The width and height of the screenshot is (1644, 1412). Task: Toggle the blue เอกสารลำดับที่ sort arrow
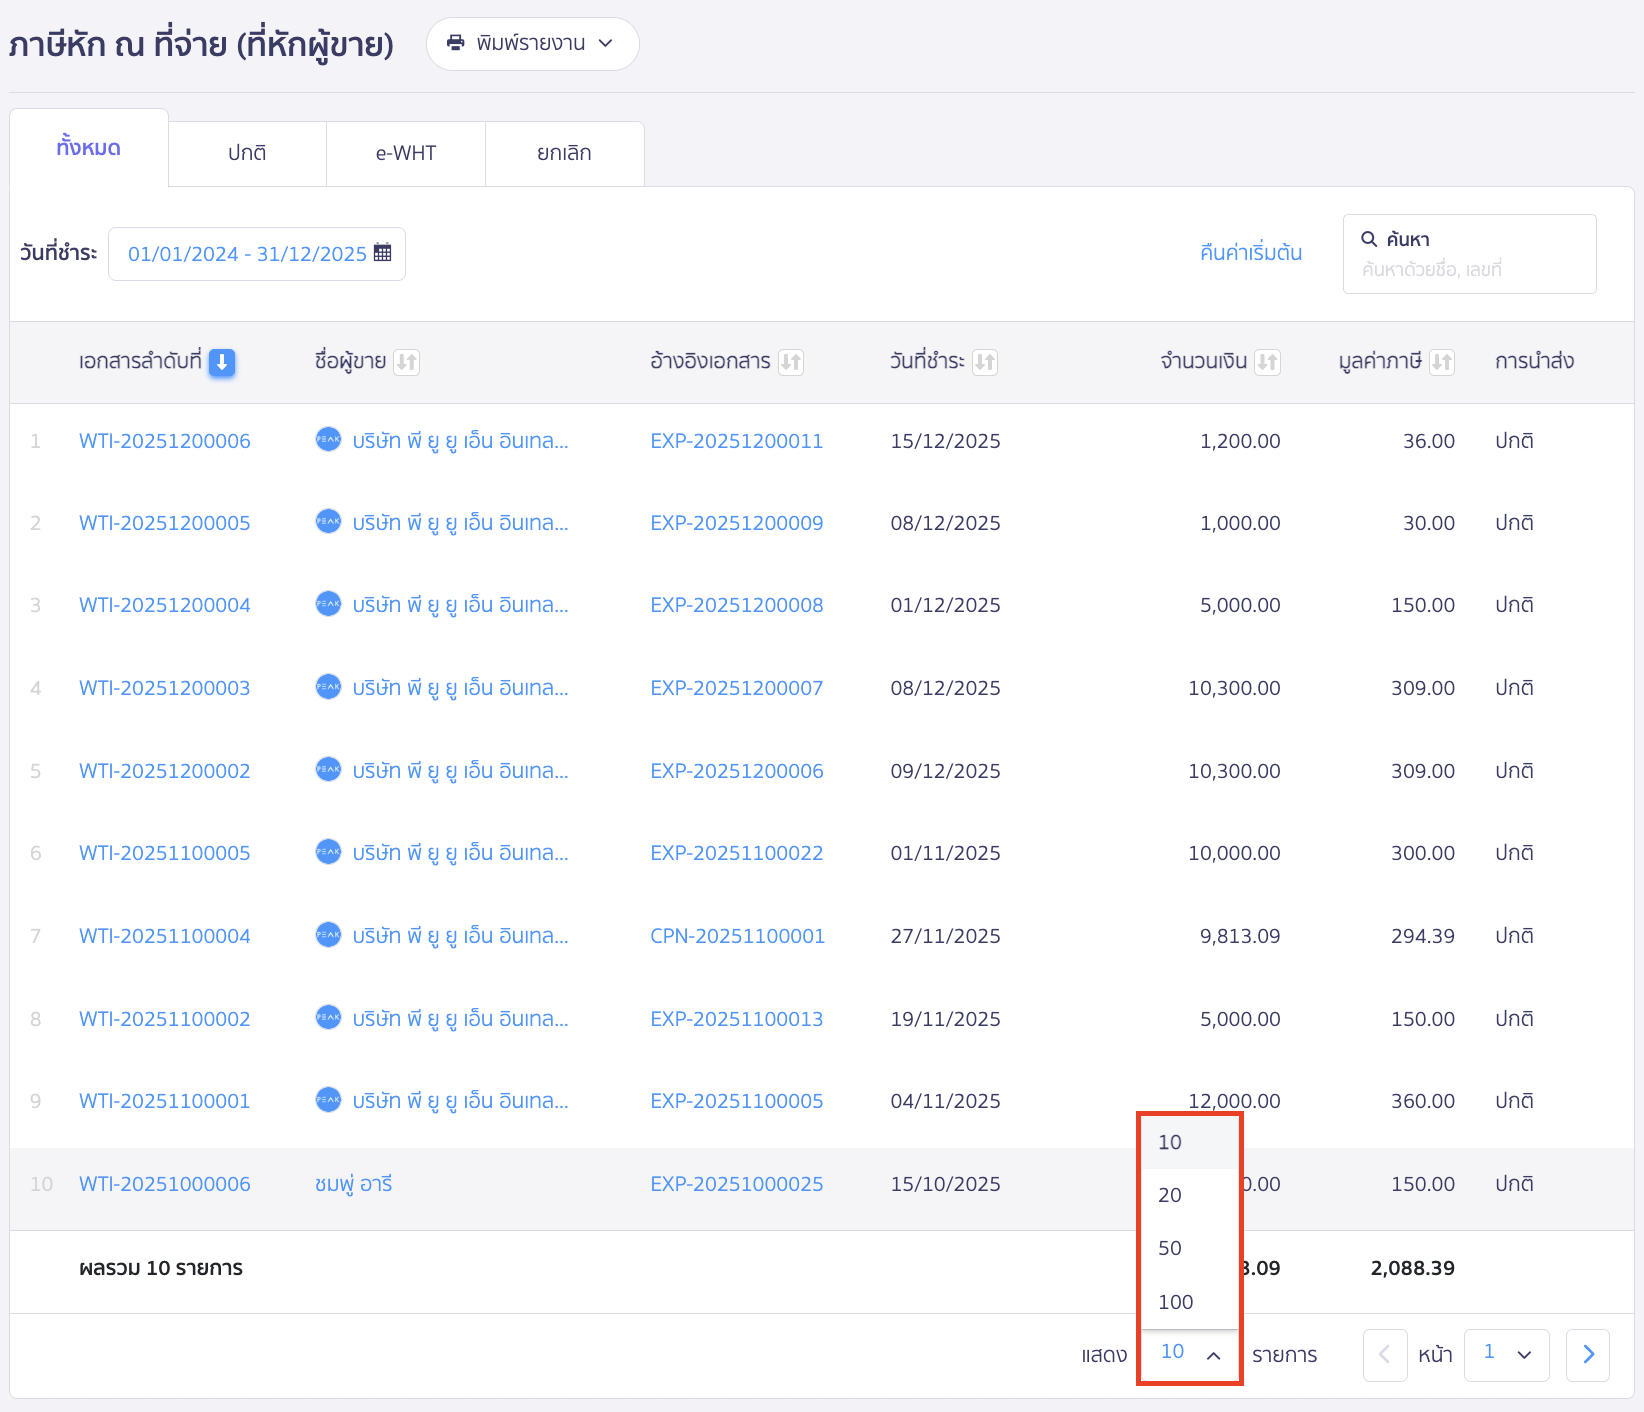tap(222, 362)
